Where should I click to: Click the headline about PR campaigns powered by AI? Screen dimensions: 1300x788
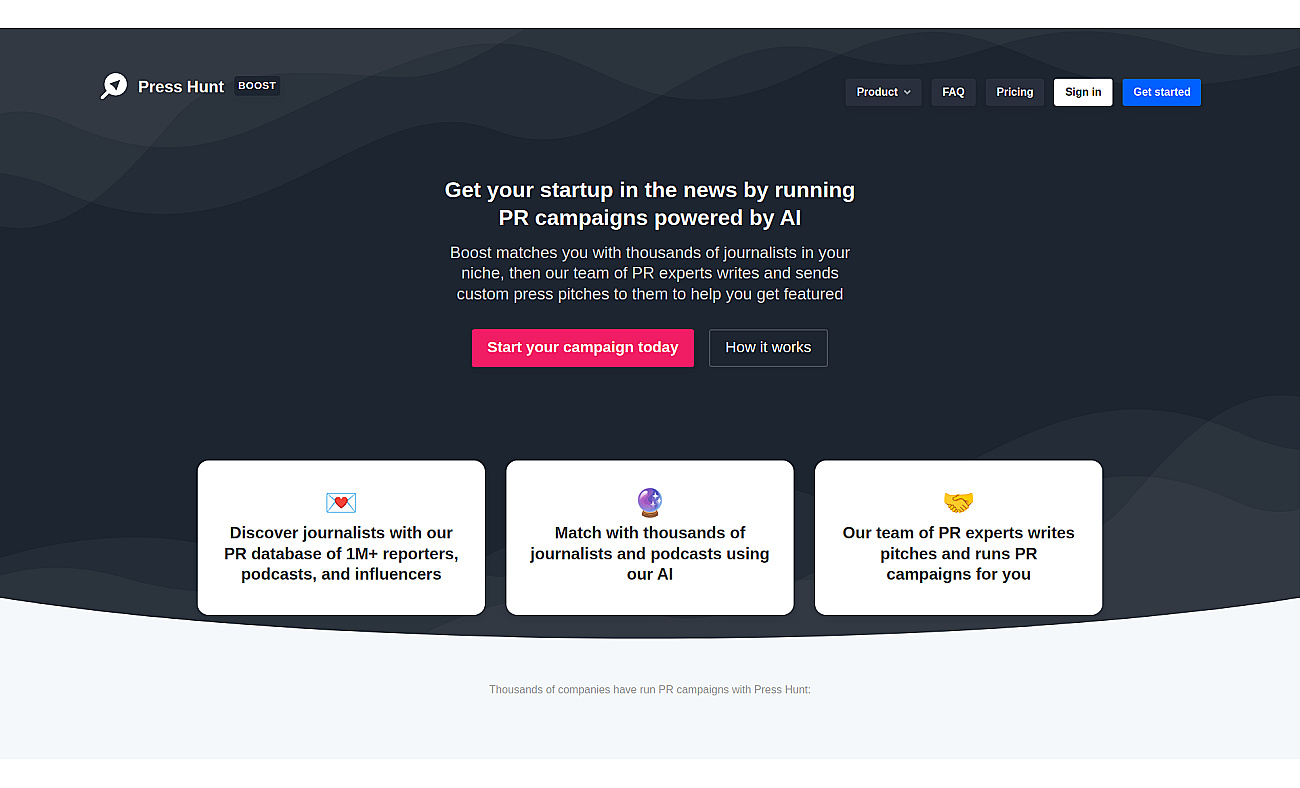[650, 204]
